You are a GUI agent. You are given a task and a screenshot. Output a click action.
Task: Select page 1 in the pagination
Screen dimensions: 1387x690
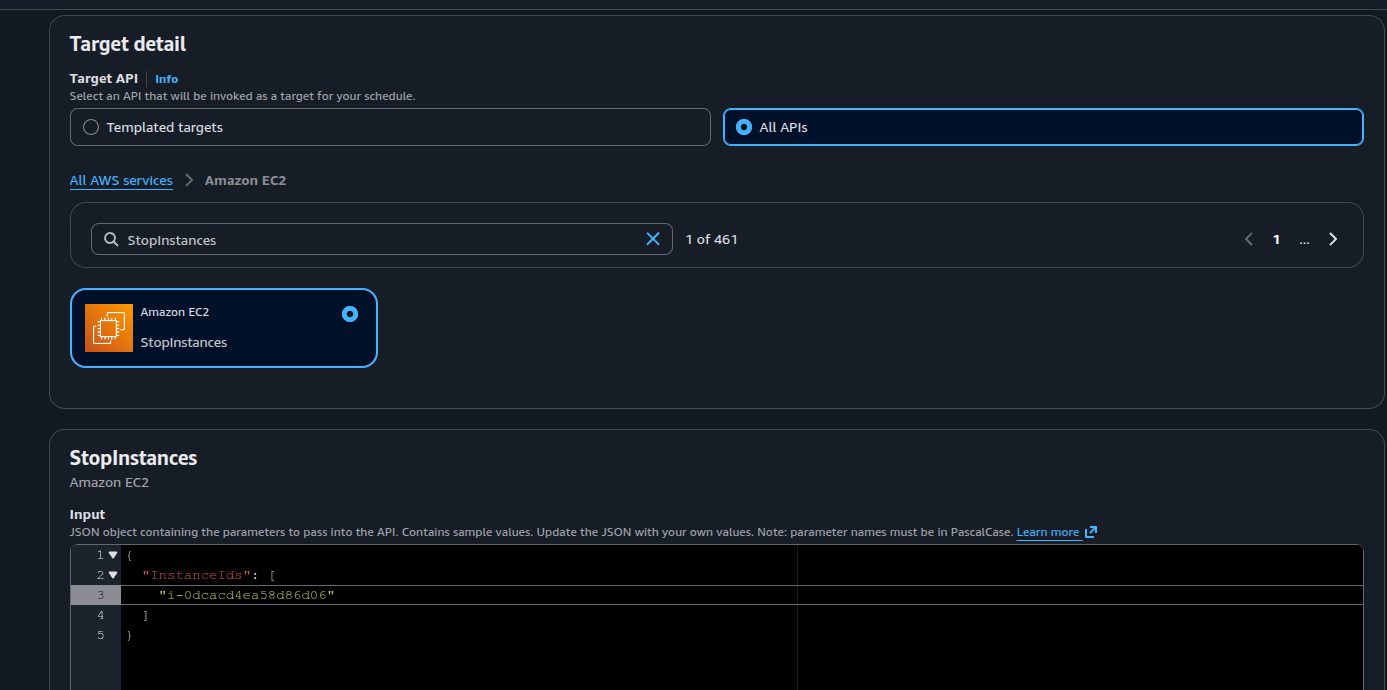click(x=1276, y=240)
